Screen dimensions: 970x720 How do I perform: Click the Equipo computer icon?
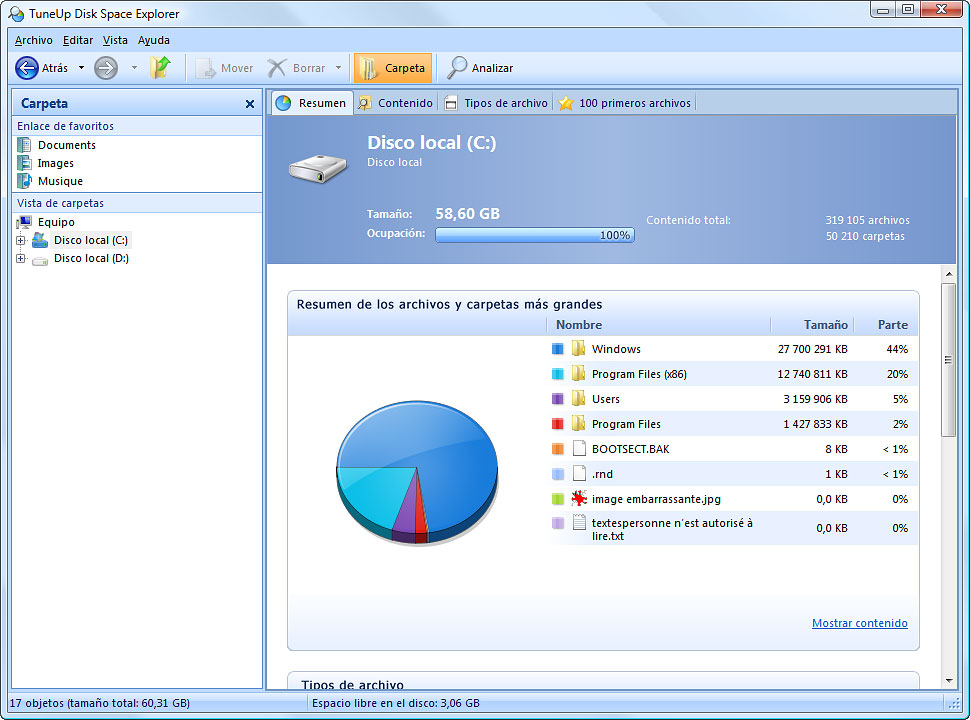[24, 222]
